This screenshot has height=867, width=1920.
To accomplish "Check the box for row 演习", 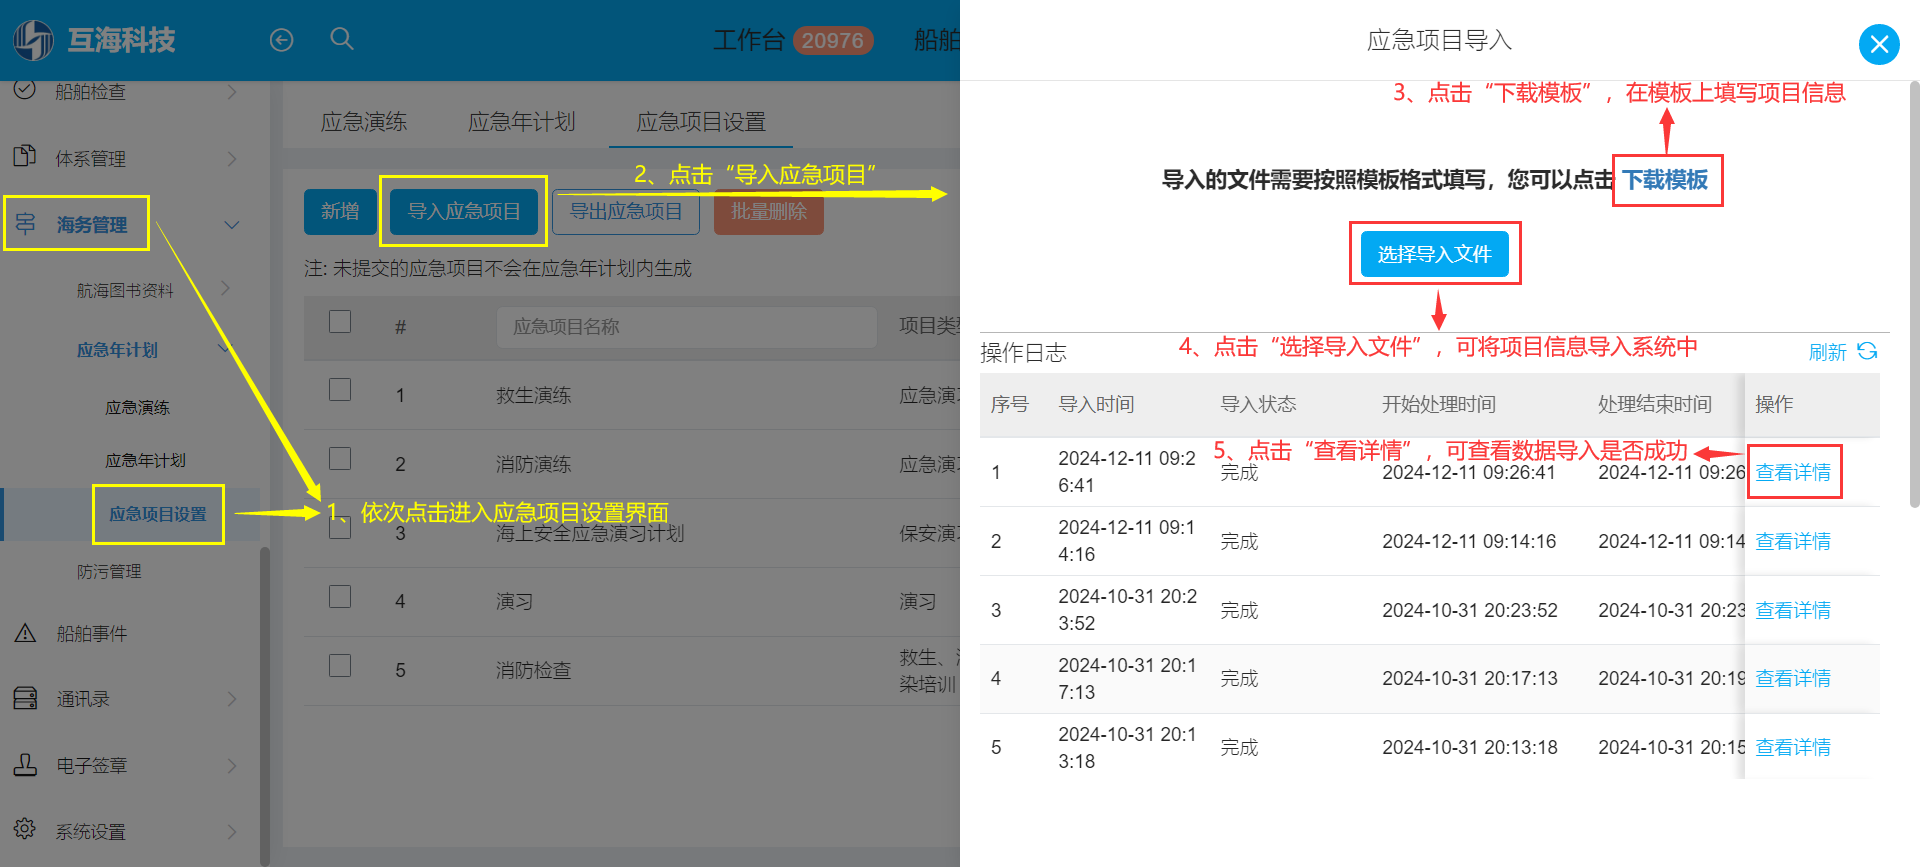I will (340, 596).
